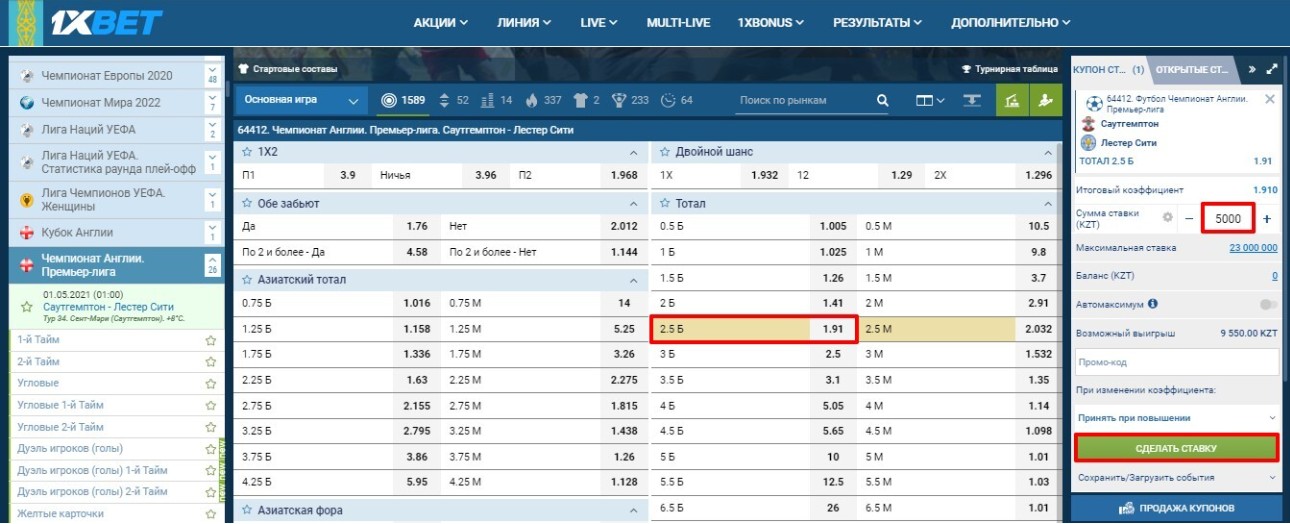The image size is (1290, 524).
Task: Click the СДЕЛАТЬ СТАВКУ button
Action: point(1177,447)
